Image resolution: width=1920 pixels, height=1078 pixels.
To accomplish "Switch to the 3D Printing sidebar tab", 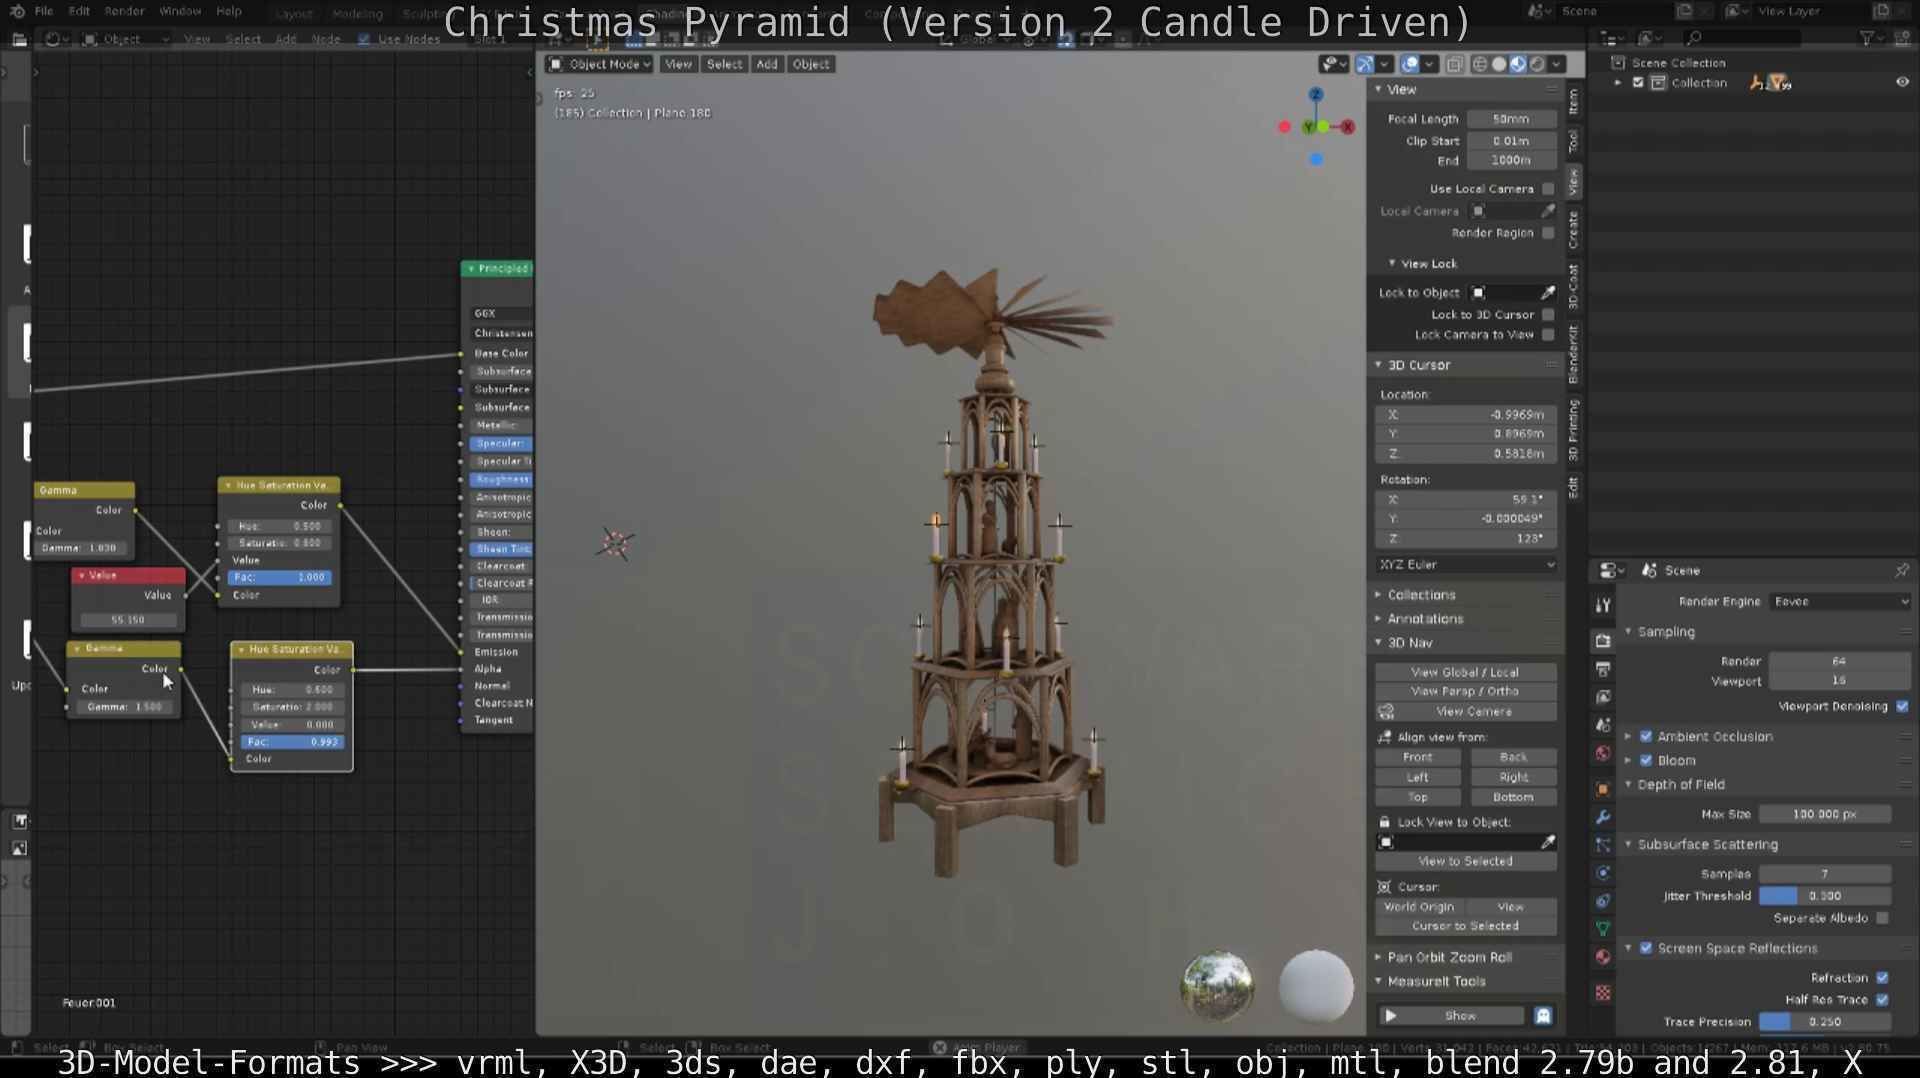I will [1573, 430].
